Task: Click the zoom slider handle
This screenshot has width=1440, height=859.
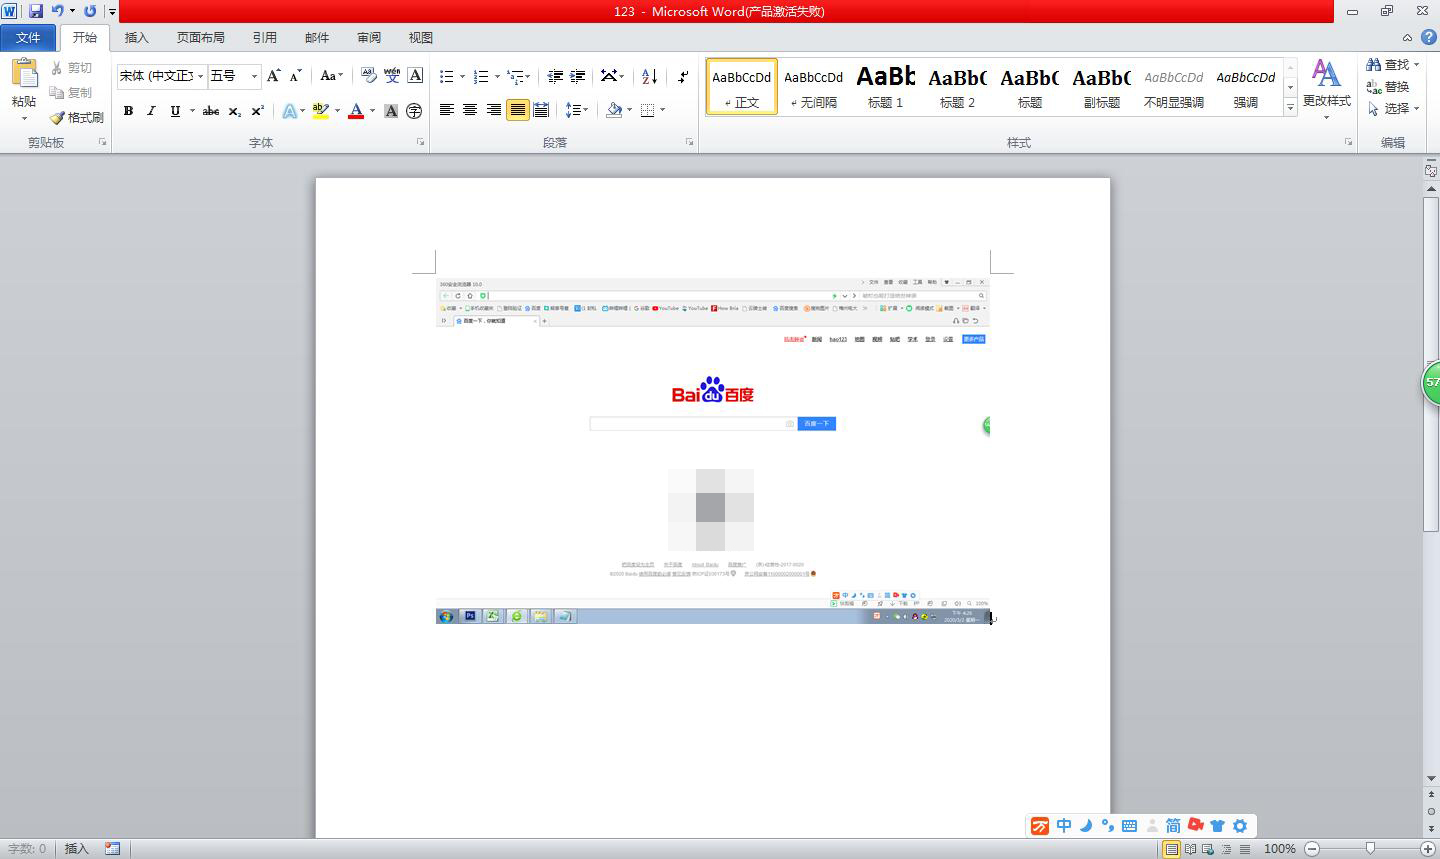Action: coord(1370,849)
